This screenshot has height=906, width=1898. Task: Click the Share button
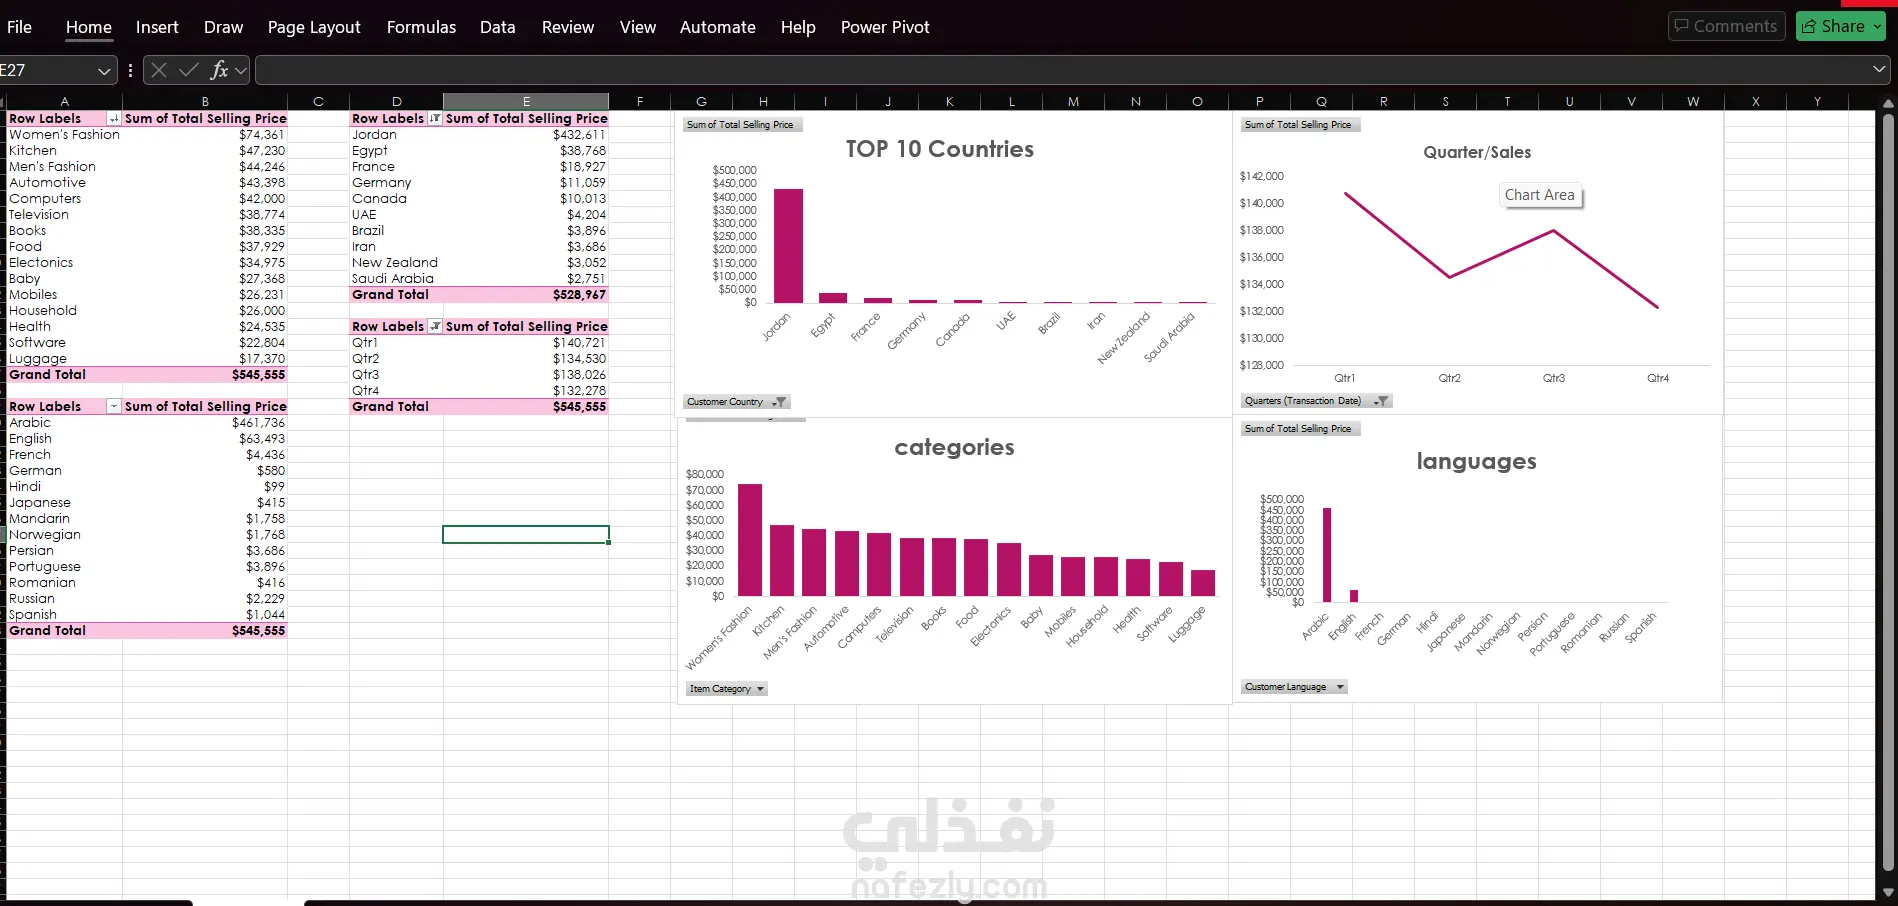1840,26
